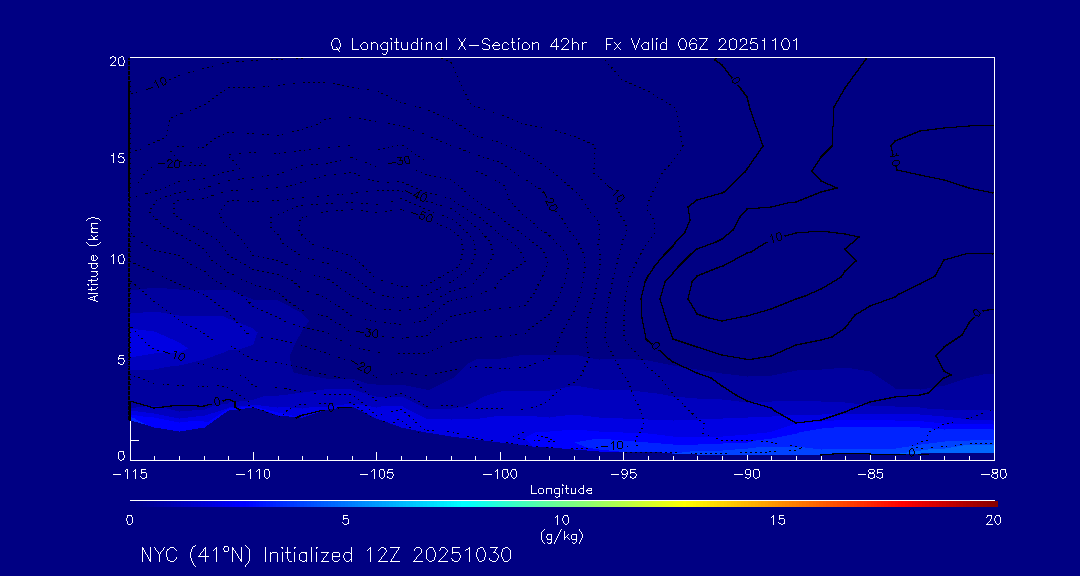The height and width of the screenshot is (576, 1080).
Task: Click the 'NYC (41°N) Initialized 12Z 20251030' footer
Action: point(326,556)
